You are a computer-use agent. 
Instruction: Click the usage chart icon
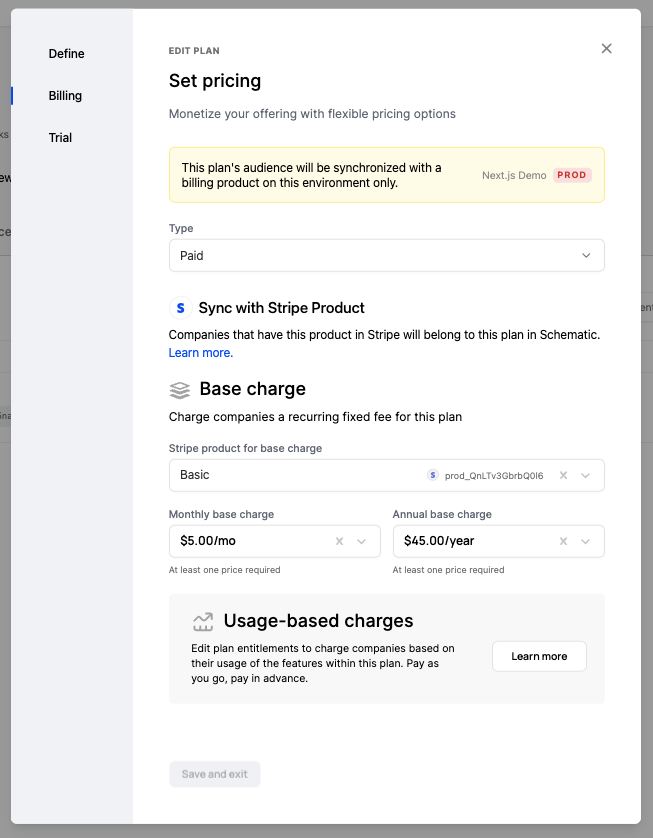click(203, 622)
